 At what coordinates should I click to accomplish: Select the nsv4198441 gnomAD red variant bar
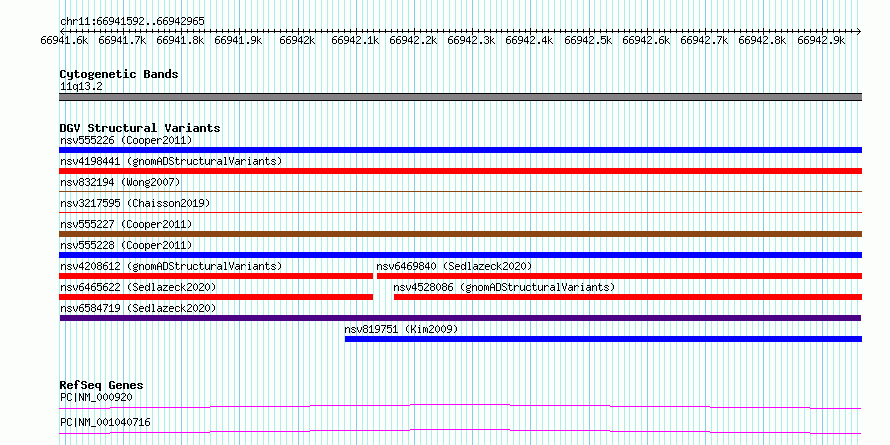460,171
